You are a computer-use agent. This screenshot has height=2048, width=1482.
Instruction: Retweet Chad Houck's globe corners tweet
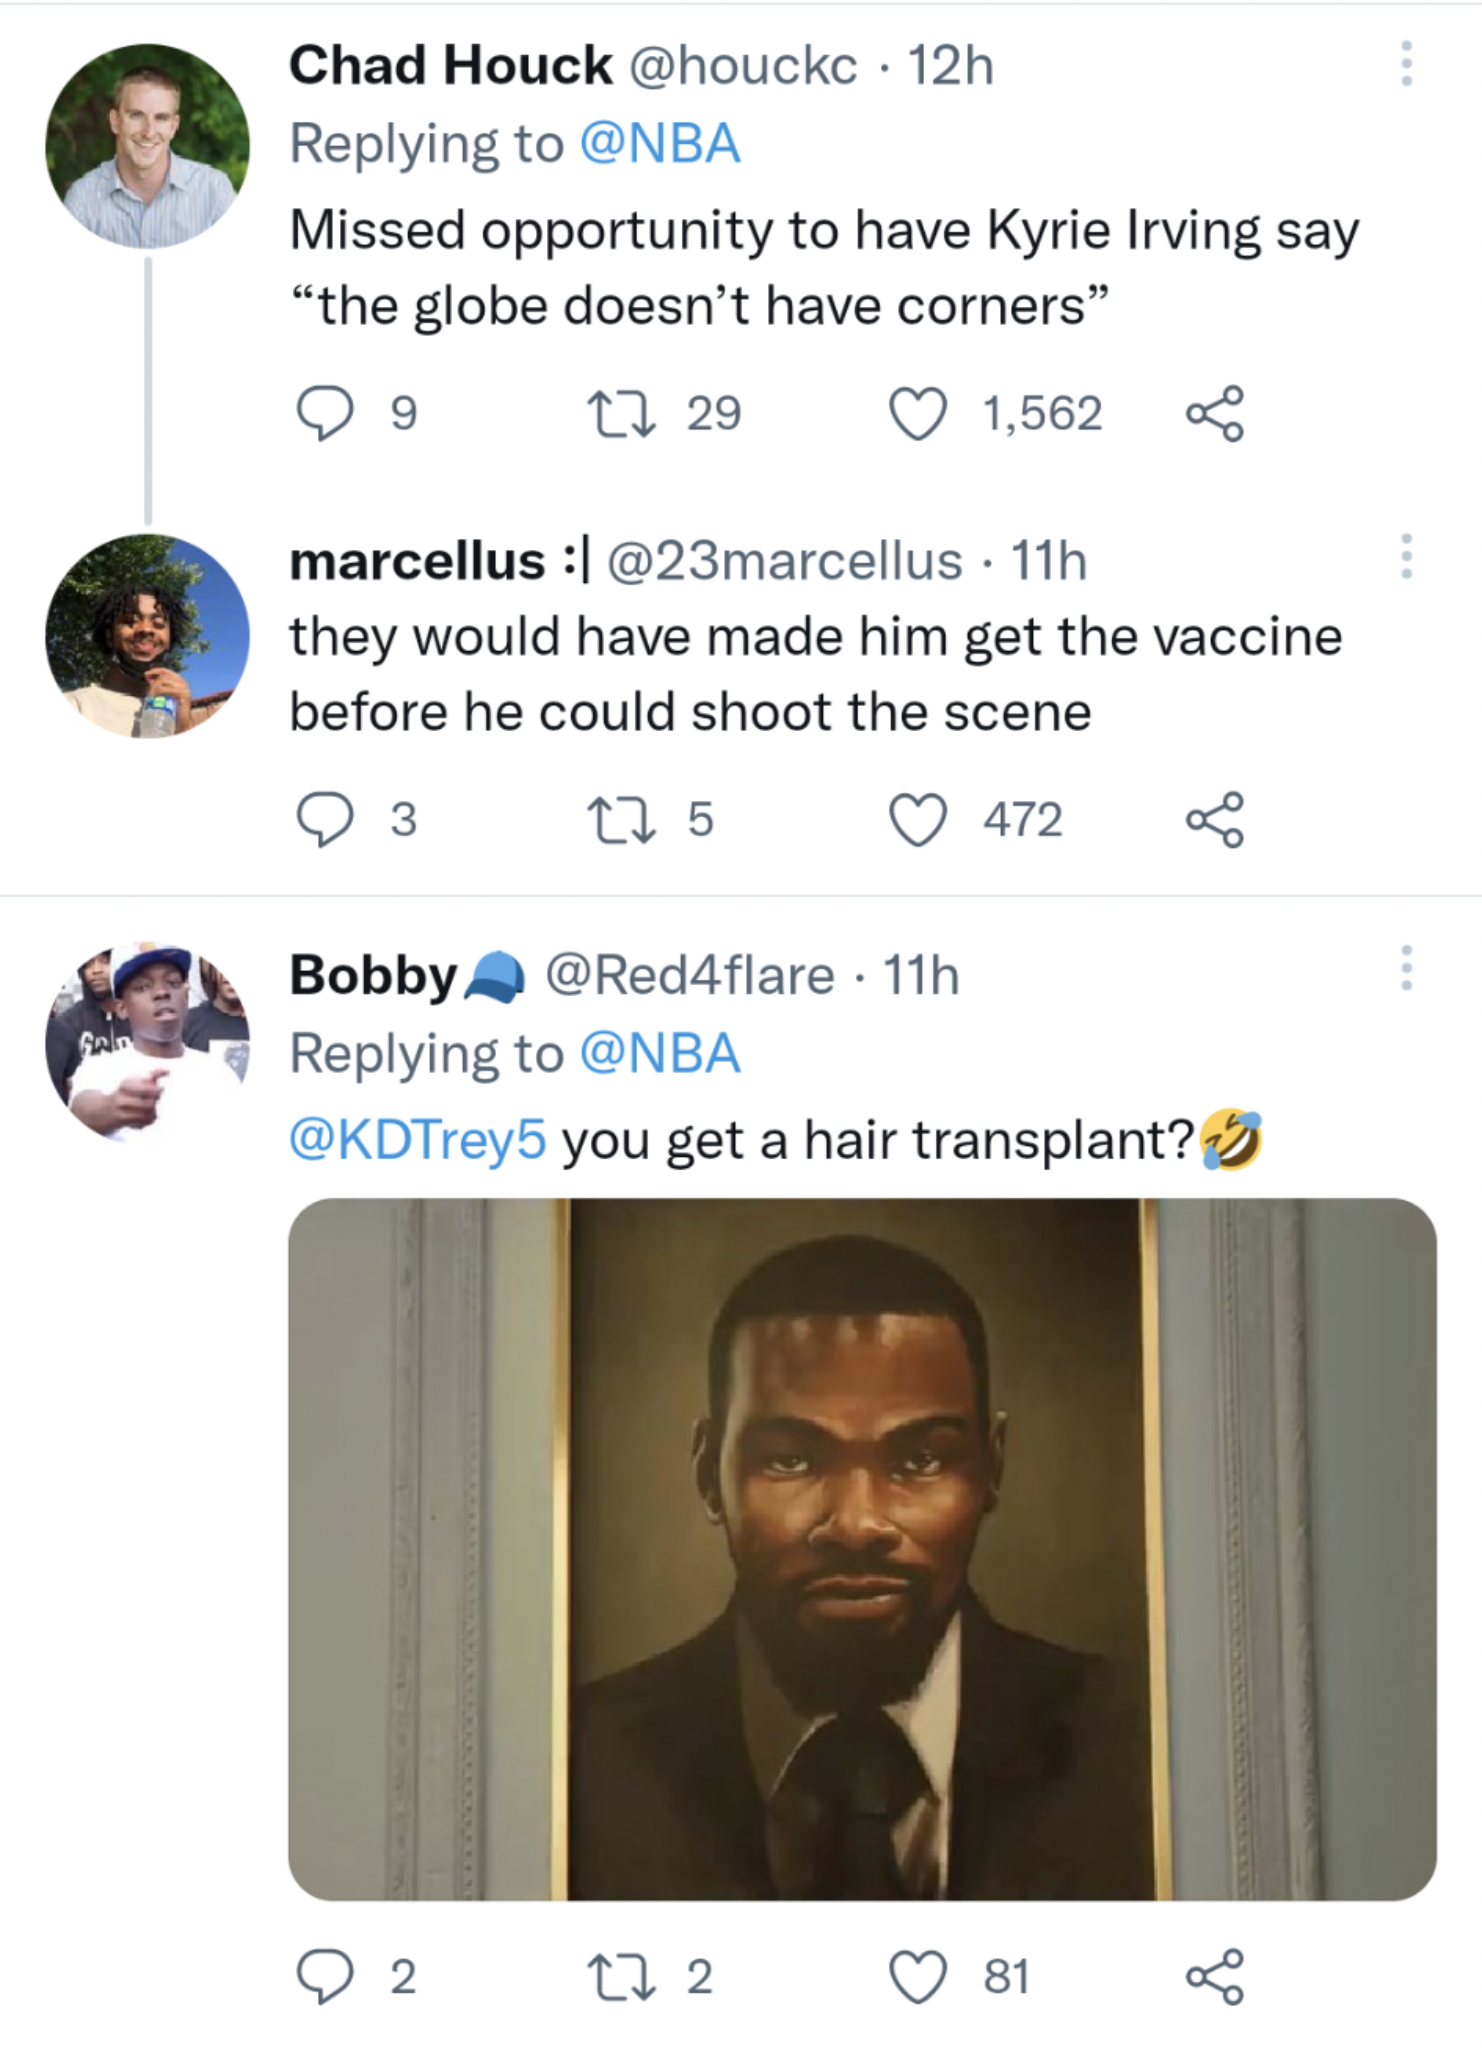[622, 414]
